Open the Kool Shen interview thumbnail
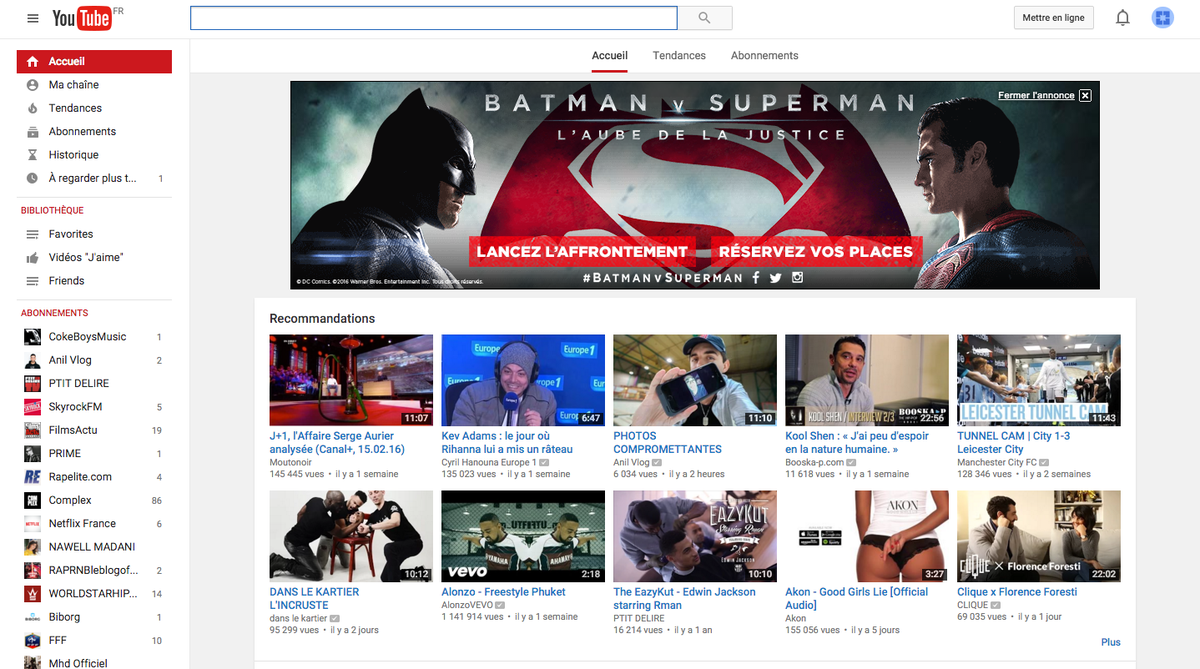The height and width of the screenshot is (669, 1200). click(867, 380)
